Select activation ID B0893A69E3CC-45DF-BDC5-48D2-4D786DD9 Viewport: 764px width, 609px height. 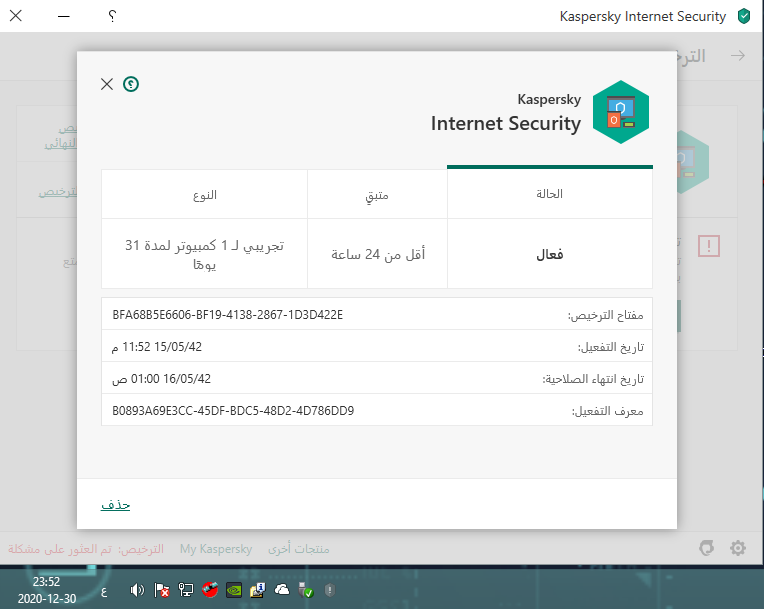click(x=233, y=411)
